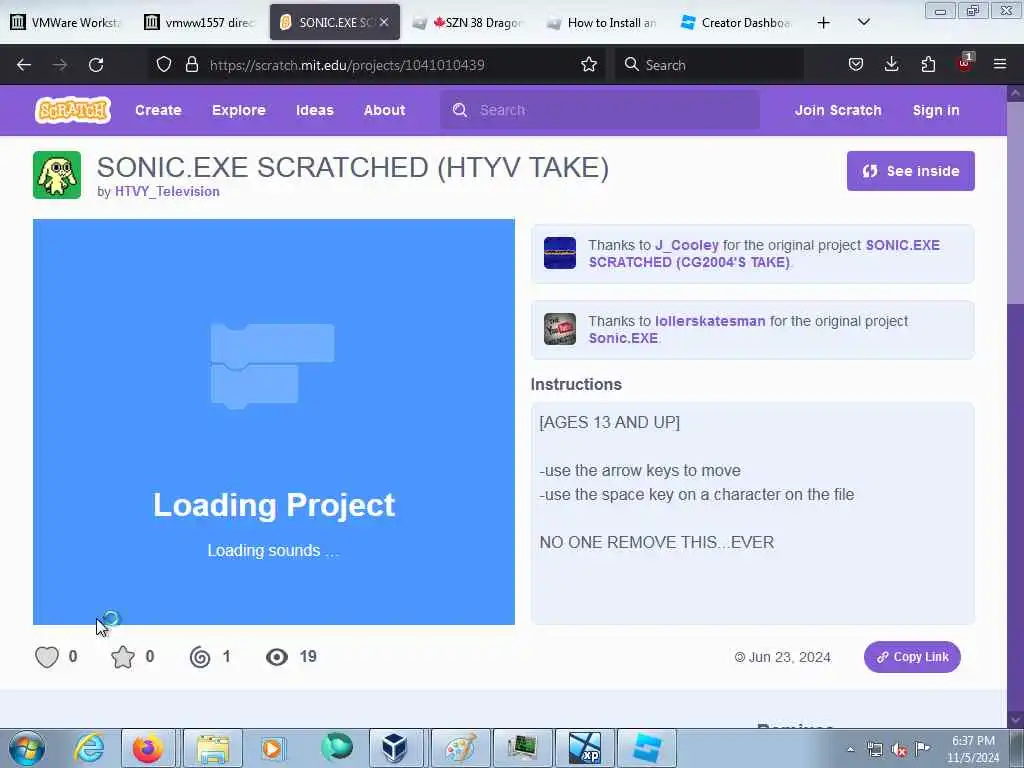
Task: Open the XP mode taskbar icon
Action: [583, 748]
